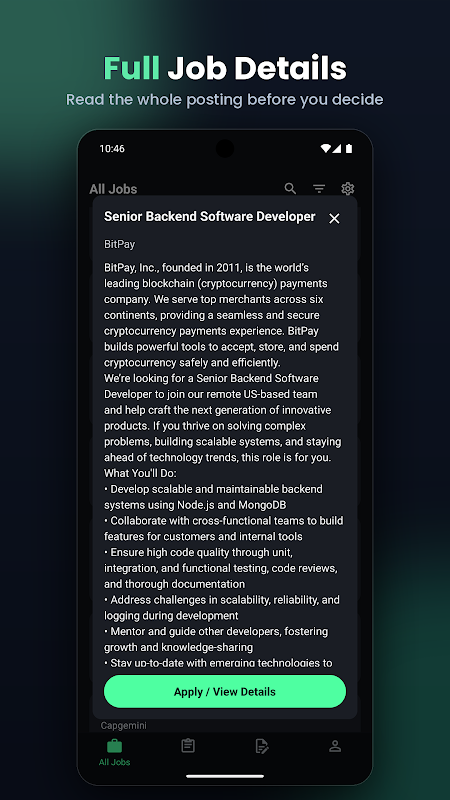Select the 'All Jobs' header title
The image size is (450, 800).
[x=113, y=189]
